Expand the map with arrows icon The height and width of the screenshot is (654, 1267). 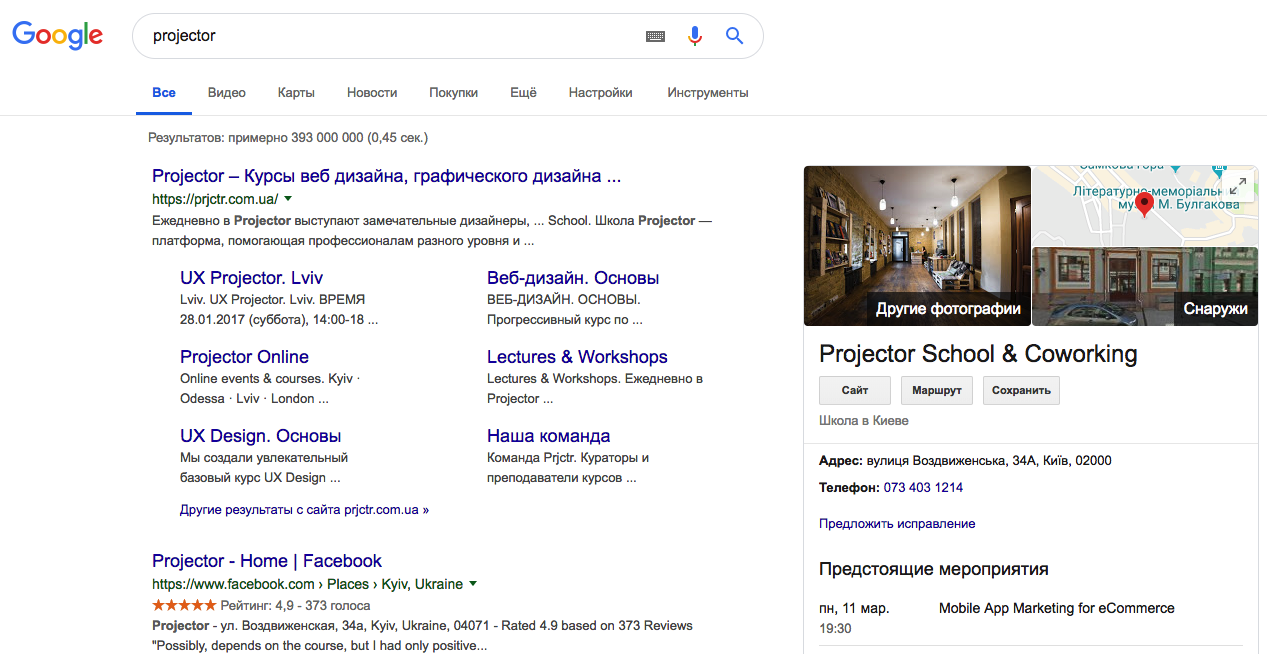pyautogui.click(x=1239, y=186)
